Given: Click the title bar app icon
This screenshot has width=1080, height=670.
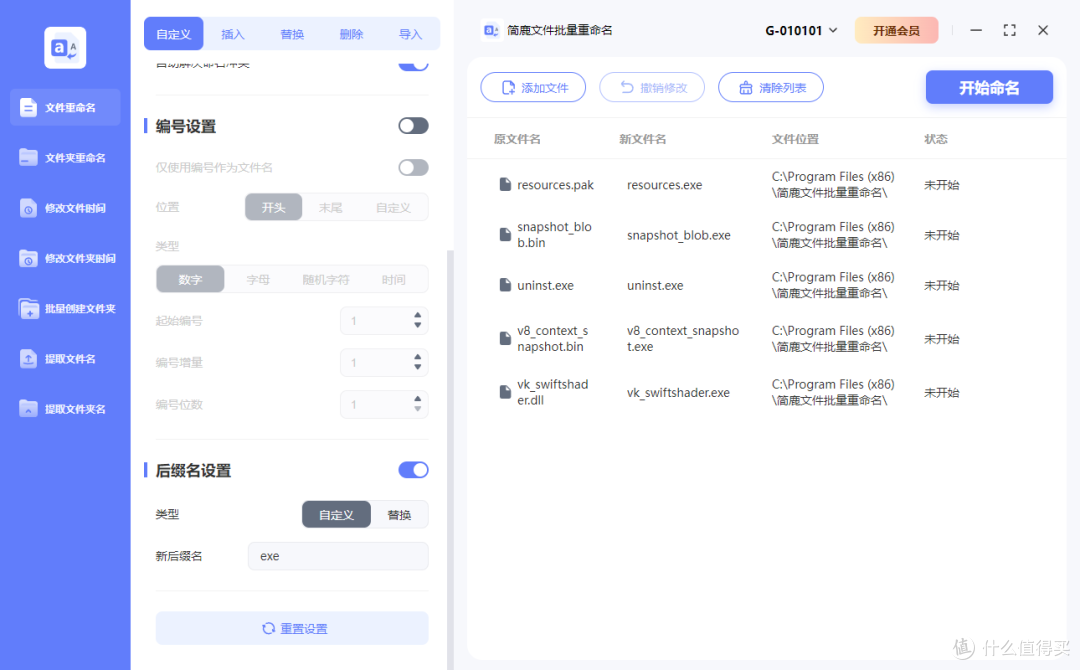Looking at the screenshot, I should pos(491,30).
